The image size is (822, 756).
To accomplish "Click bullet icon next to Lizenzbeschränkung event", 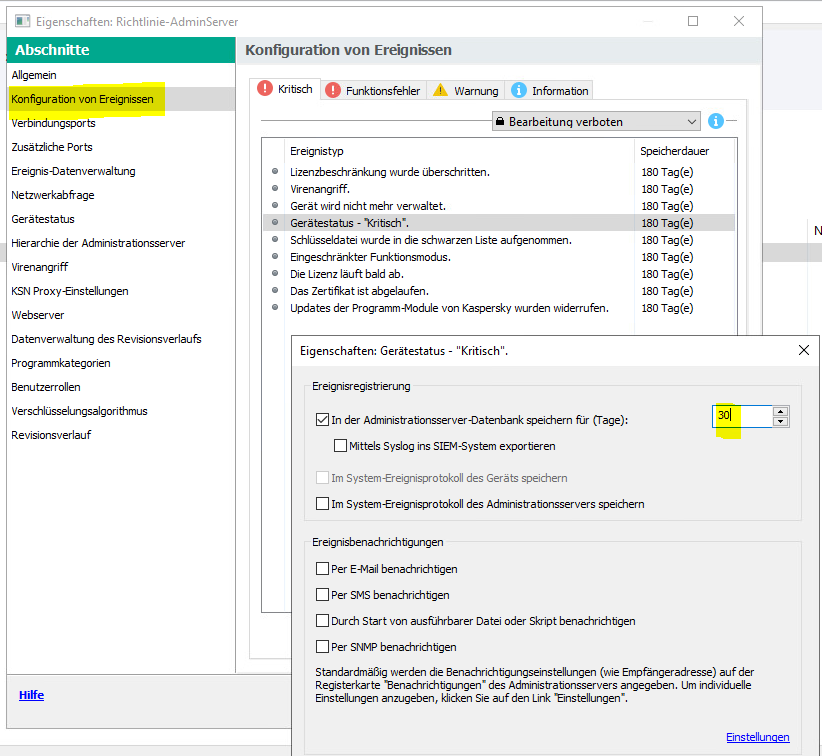I will click(x=275, y=171).
